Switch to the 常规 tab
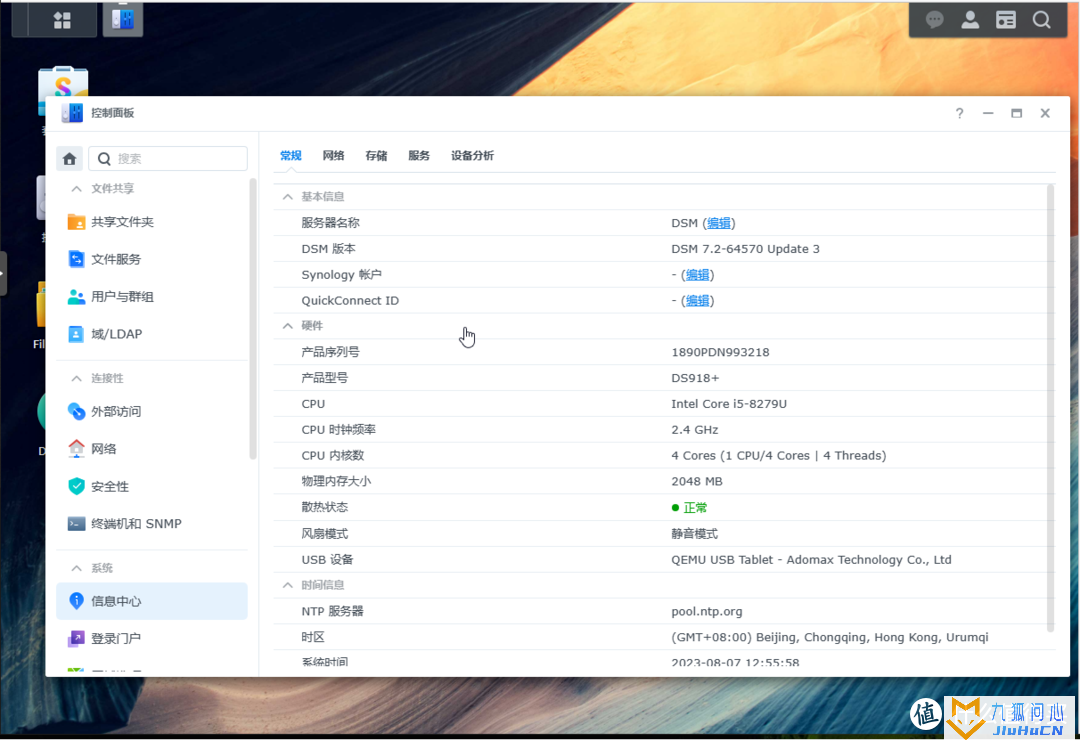This screenshot has width=1080, height=741. (x=291, y=156)
